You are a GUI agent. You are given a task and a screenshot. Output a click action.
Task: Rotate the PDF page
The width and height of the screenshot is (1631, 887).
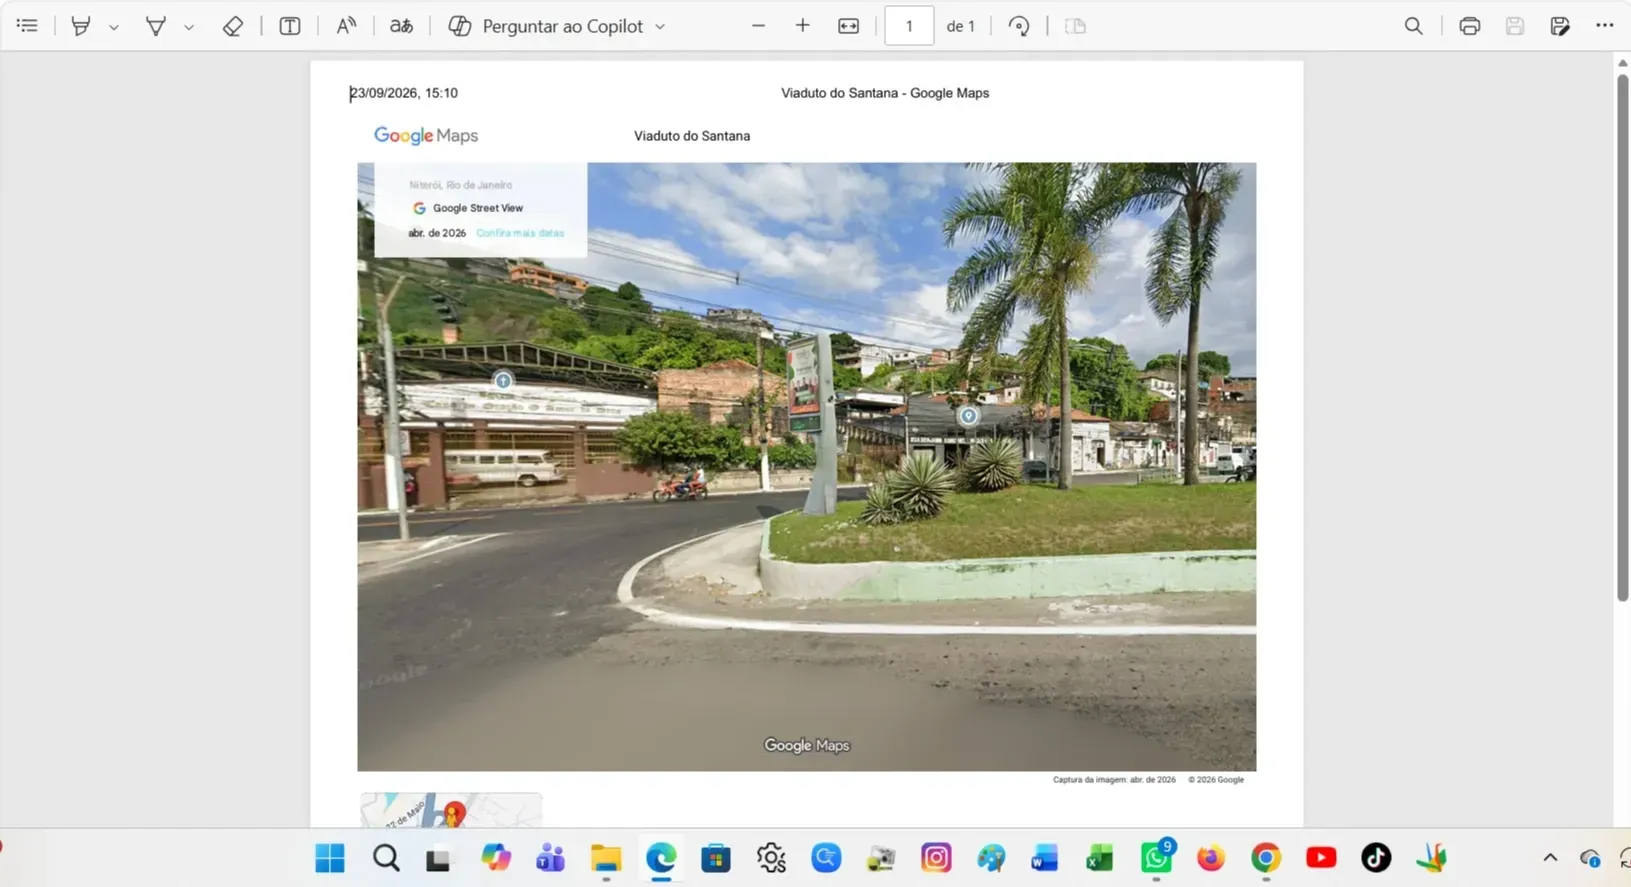(x=1019, y=26)
